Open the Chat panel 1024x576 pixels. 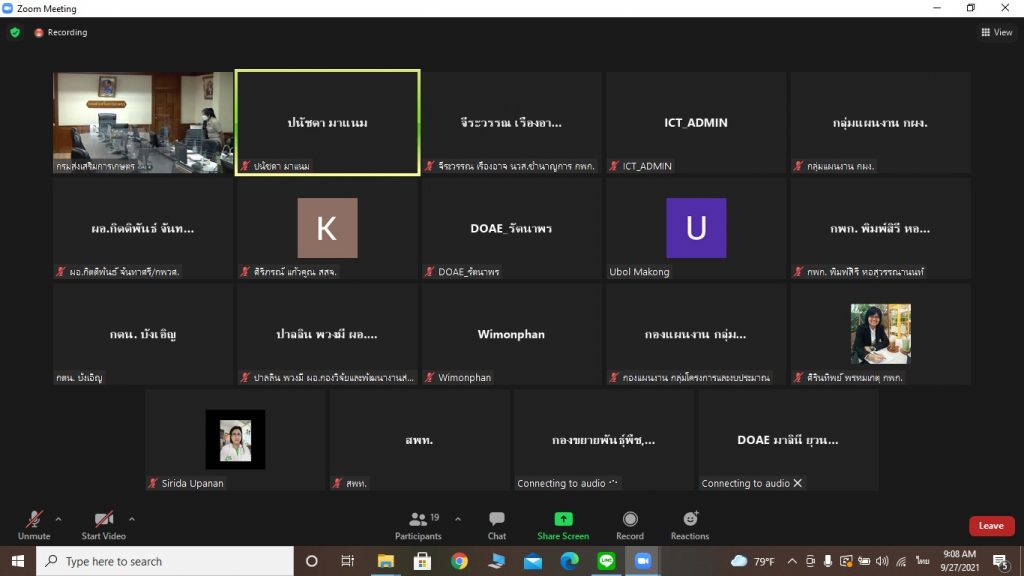coord(496,525)
